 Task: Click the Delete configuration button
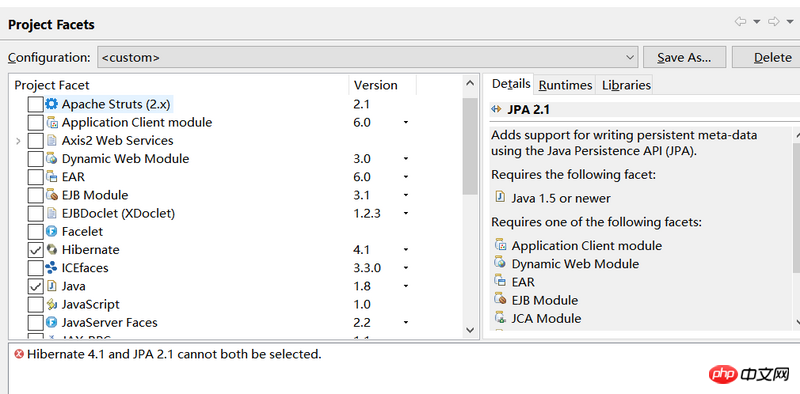click(x=766, y=57)
